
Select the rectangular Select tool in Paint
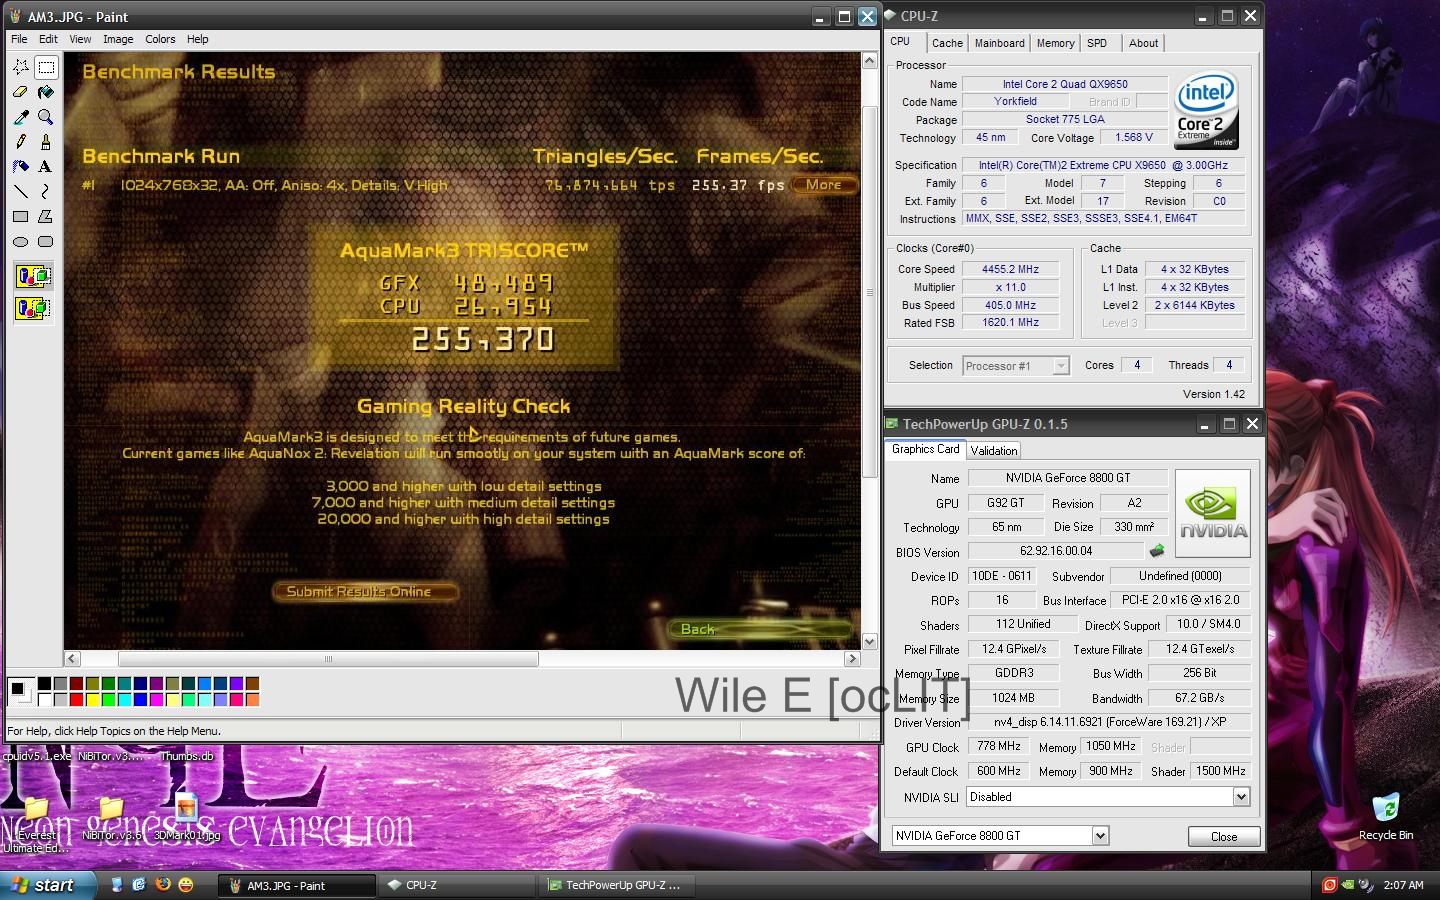click(x=46, y=67)
